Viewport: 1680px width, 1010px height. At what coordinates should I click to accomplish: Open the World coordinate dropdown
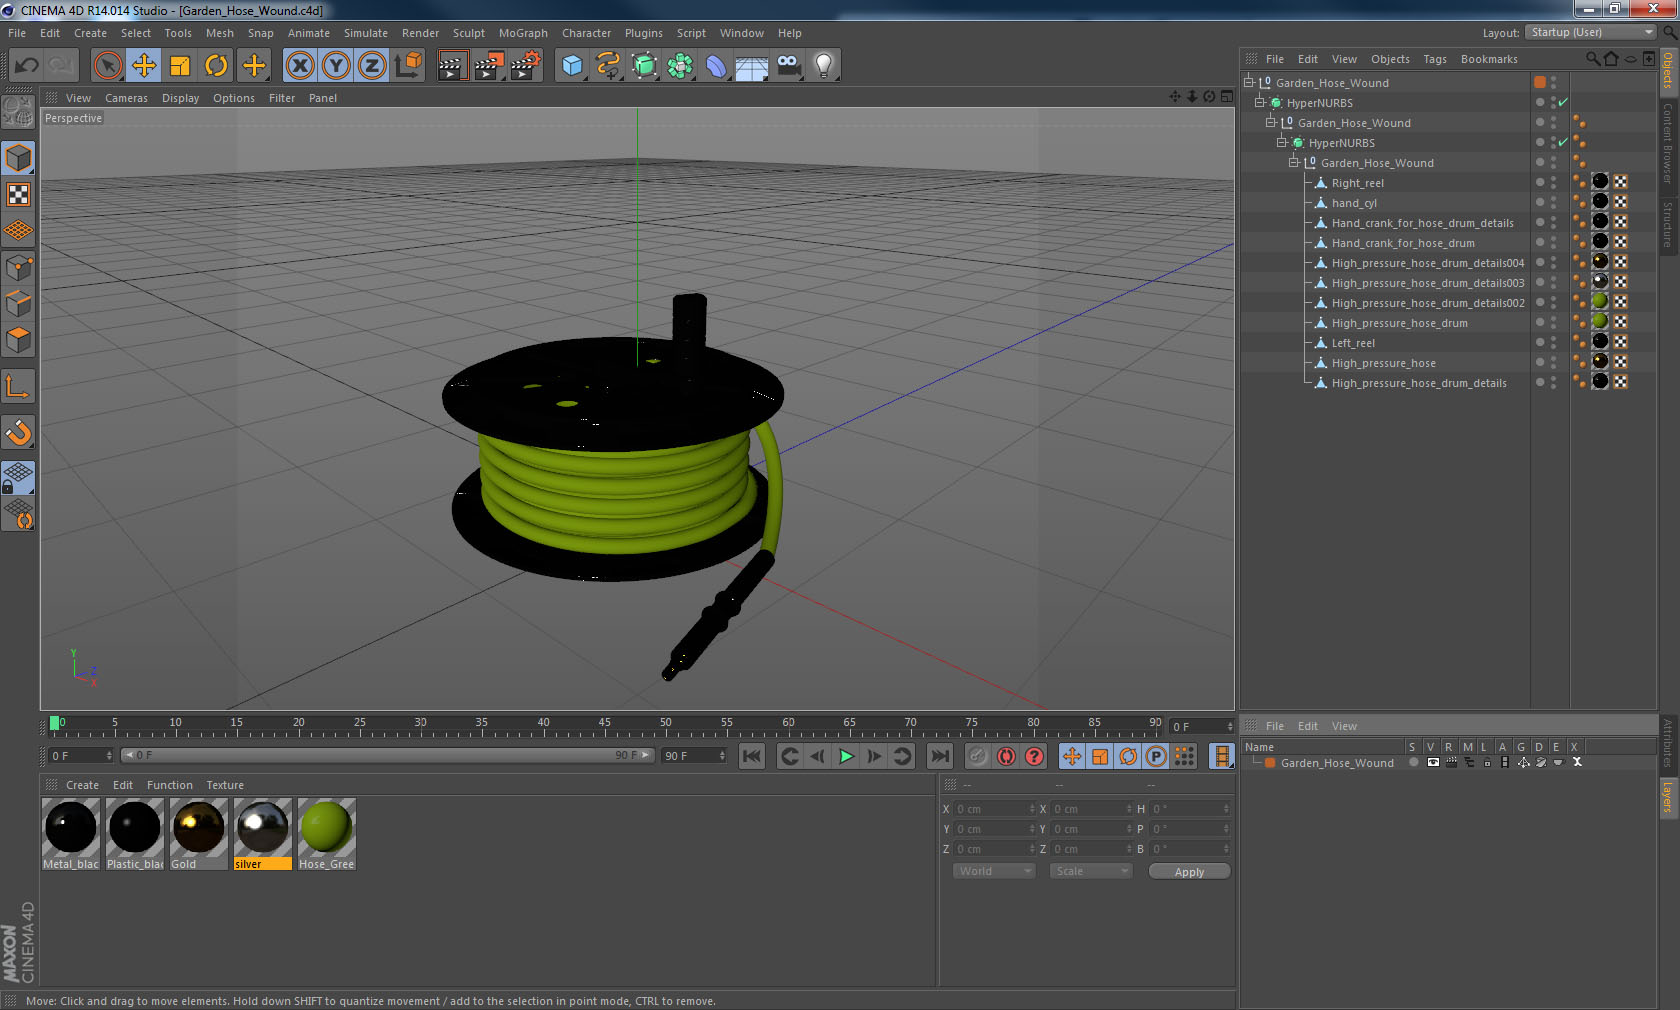(x=994, y=871)
